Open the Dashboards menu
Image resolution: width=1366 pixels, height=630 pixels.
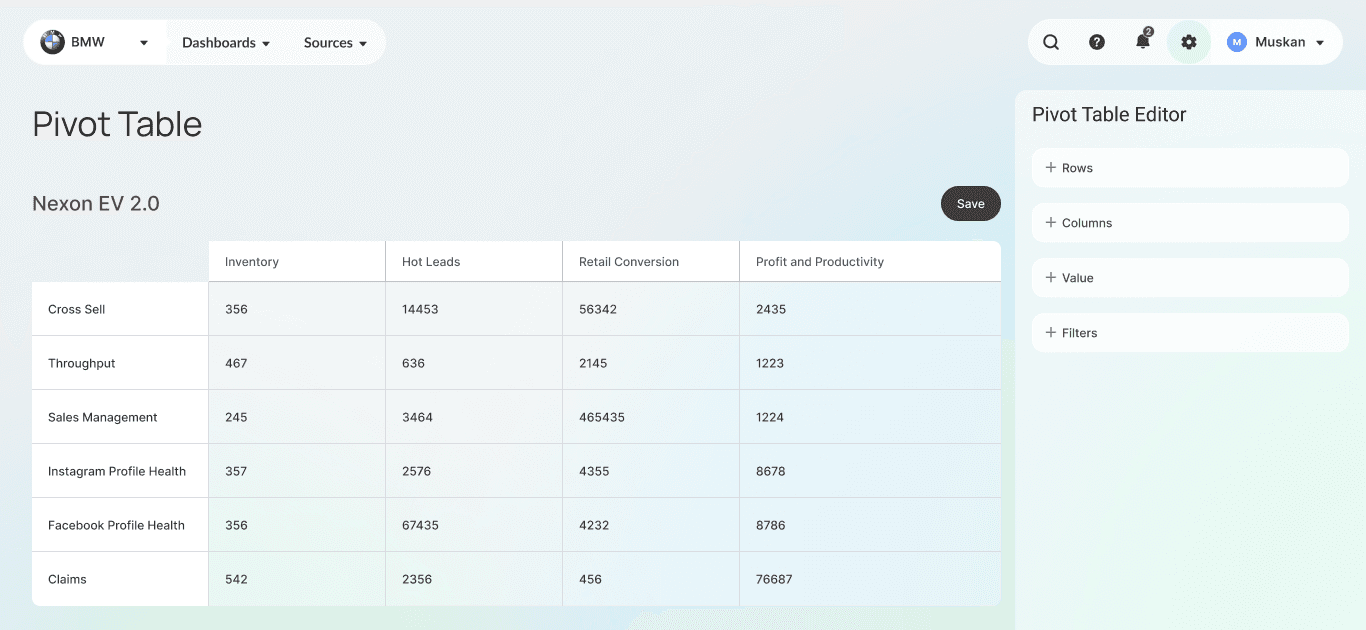pyautogui.click(x=226, y=43)
